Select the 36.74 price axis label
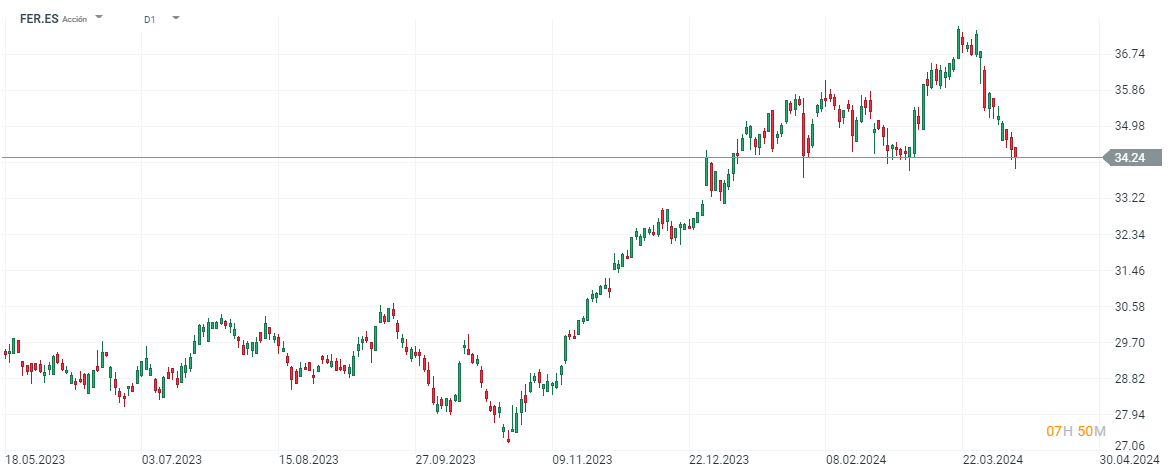This screenshot has width=1175, height=476. [x=1129, y=53]
